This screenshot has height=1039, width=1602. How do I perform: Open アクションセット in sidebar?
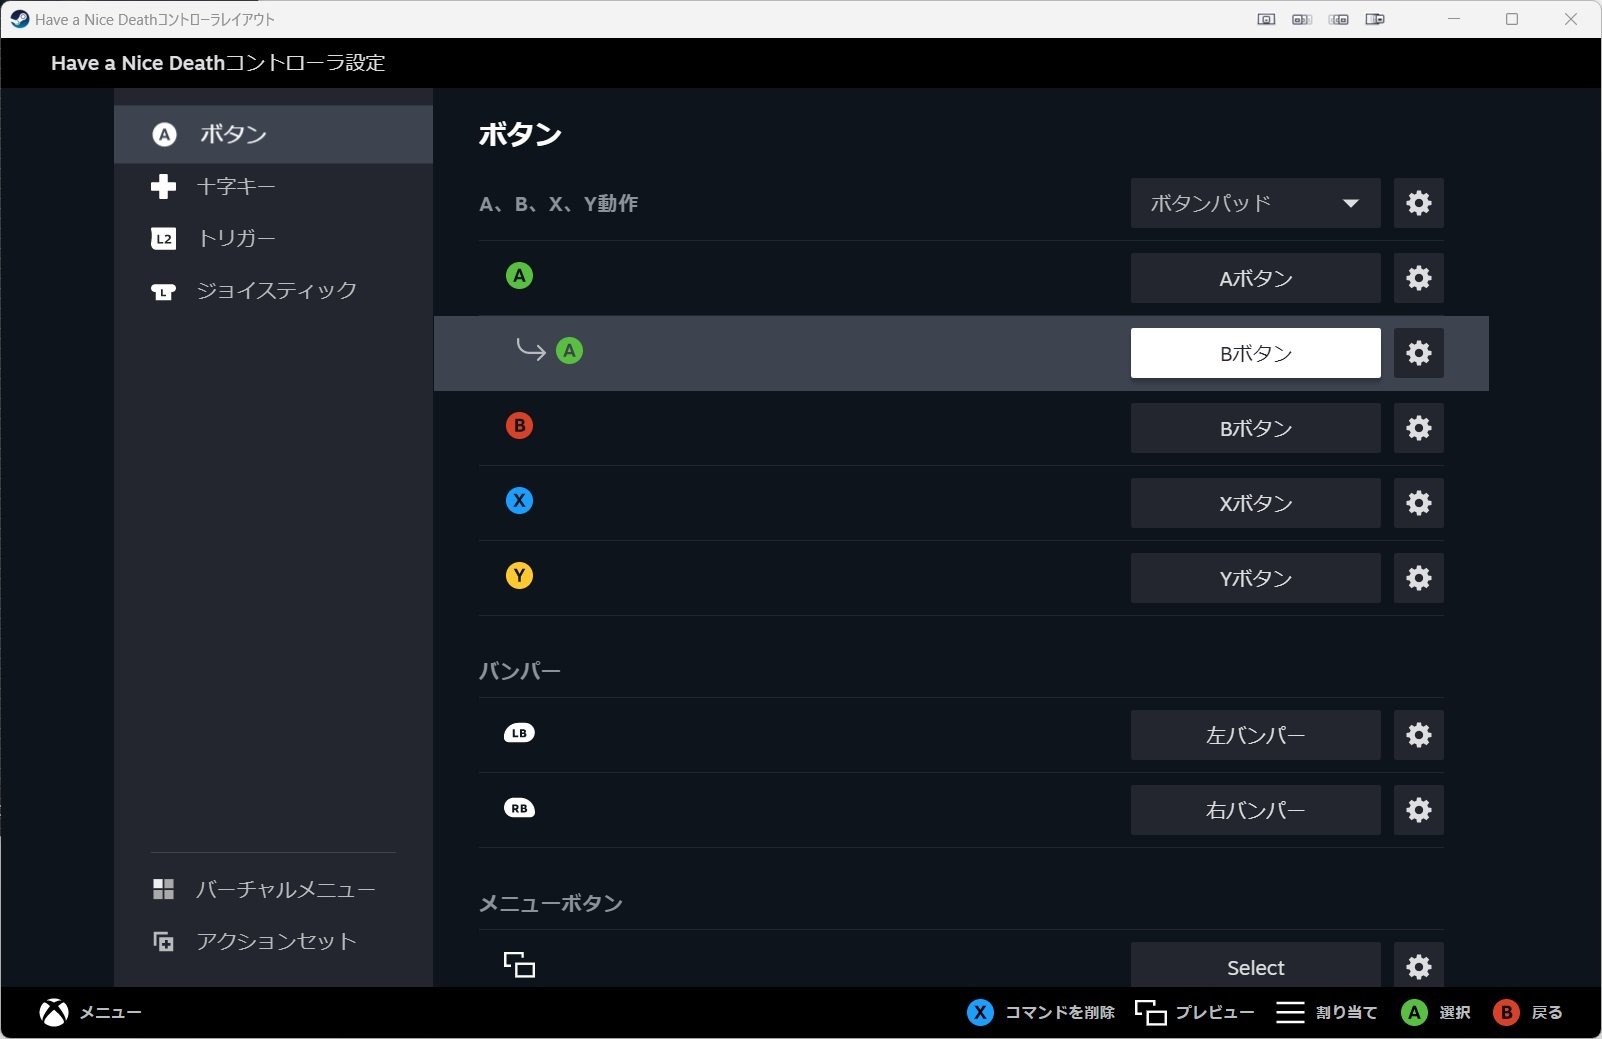click(x=273, y=941)
